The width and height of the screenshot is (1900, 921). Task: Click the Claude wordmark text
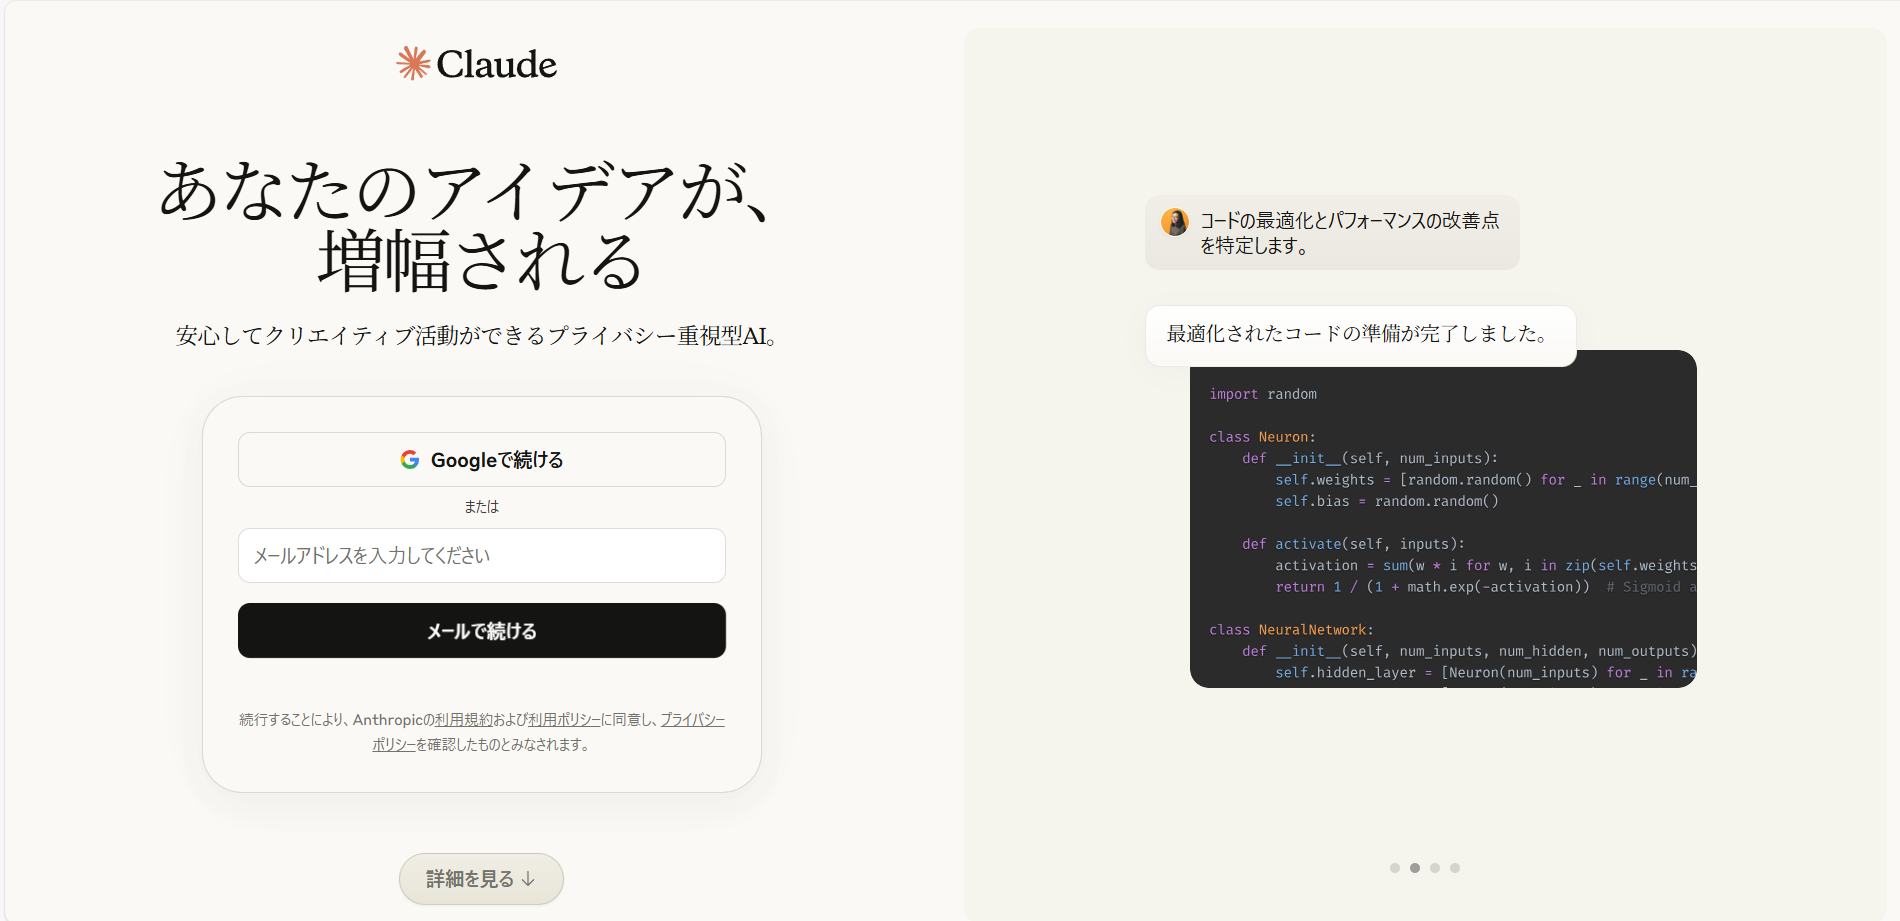[x=497, y=65]
